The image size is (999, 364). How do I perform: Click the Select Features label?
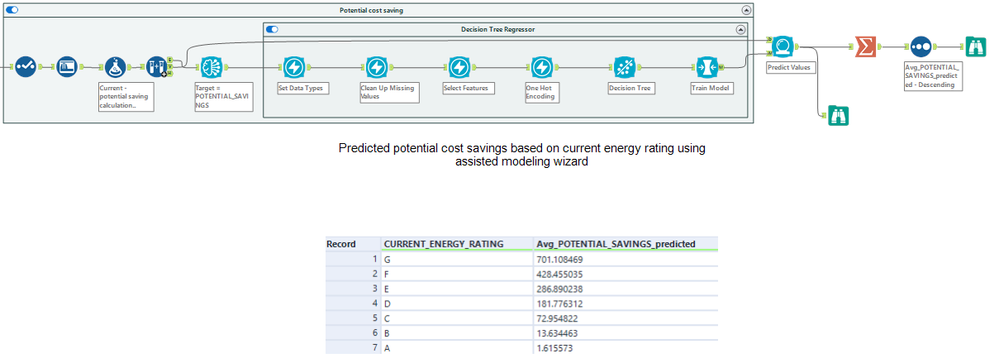tap(468, 88)
